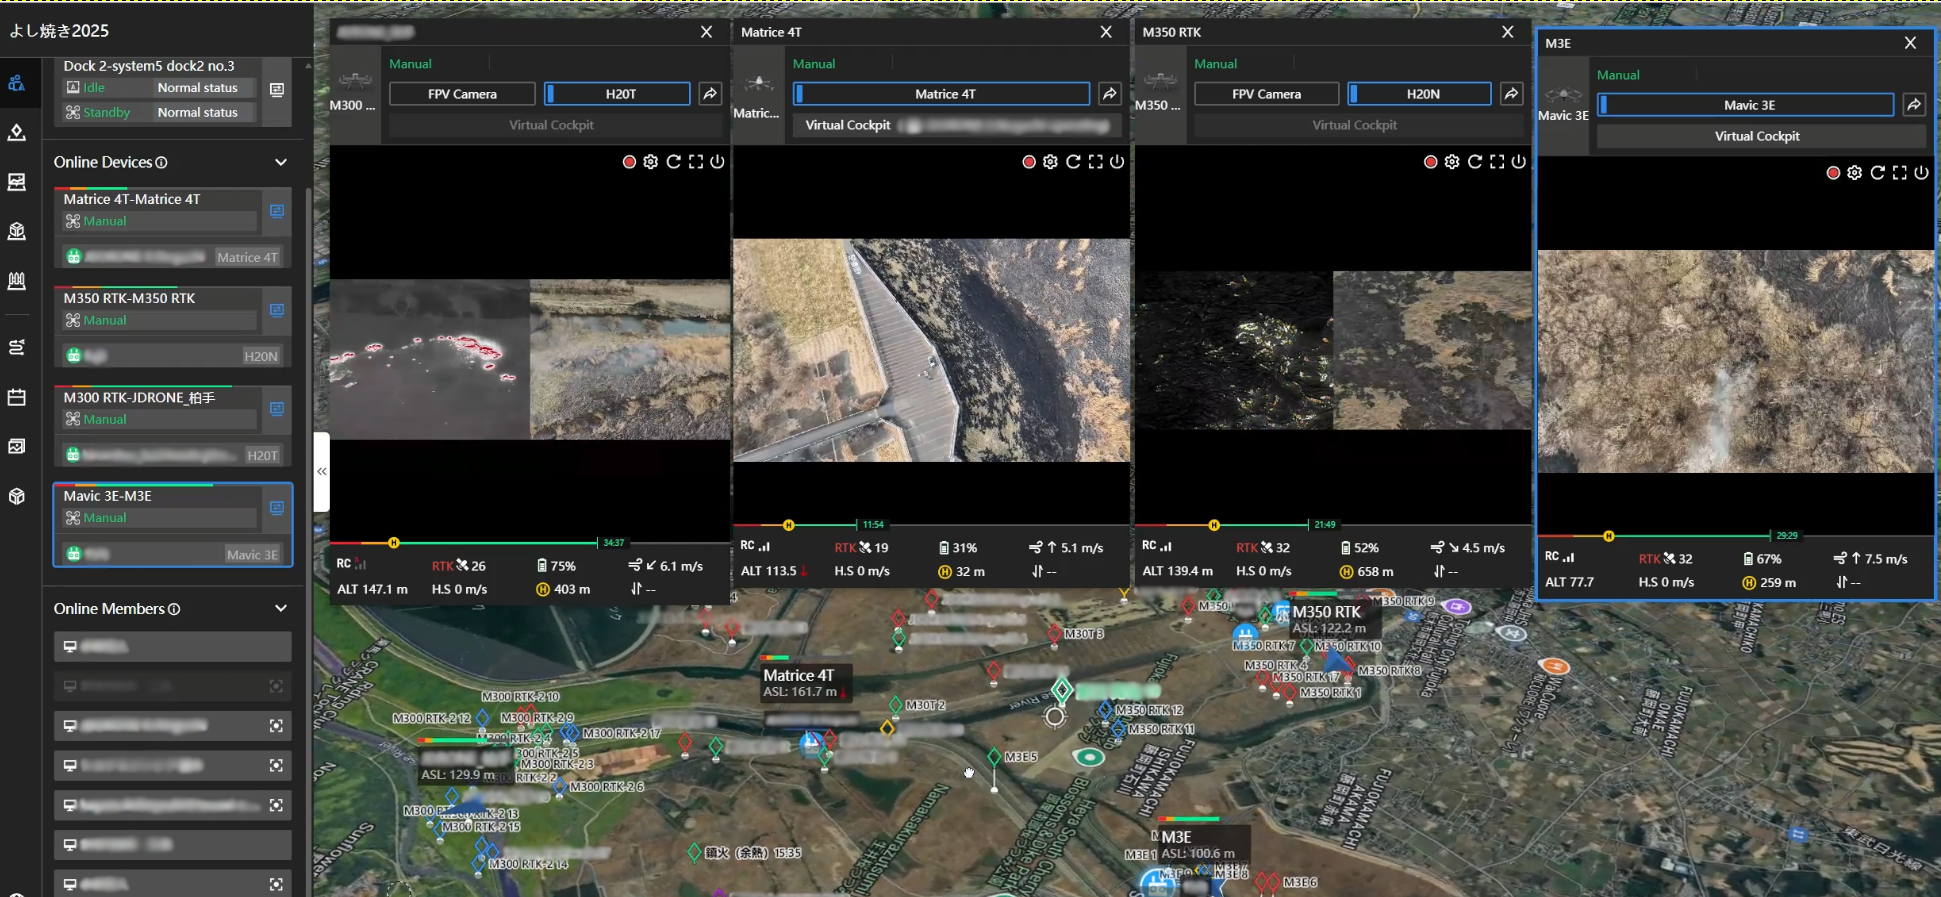Open the Team people icon in sidebar
The height and width of the screenshot is (897, 1941).
[x=17, y=83]
